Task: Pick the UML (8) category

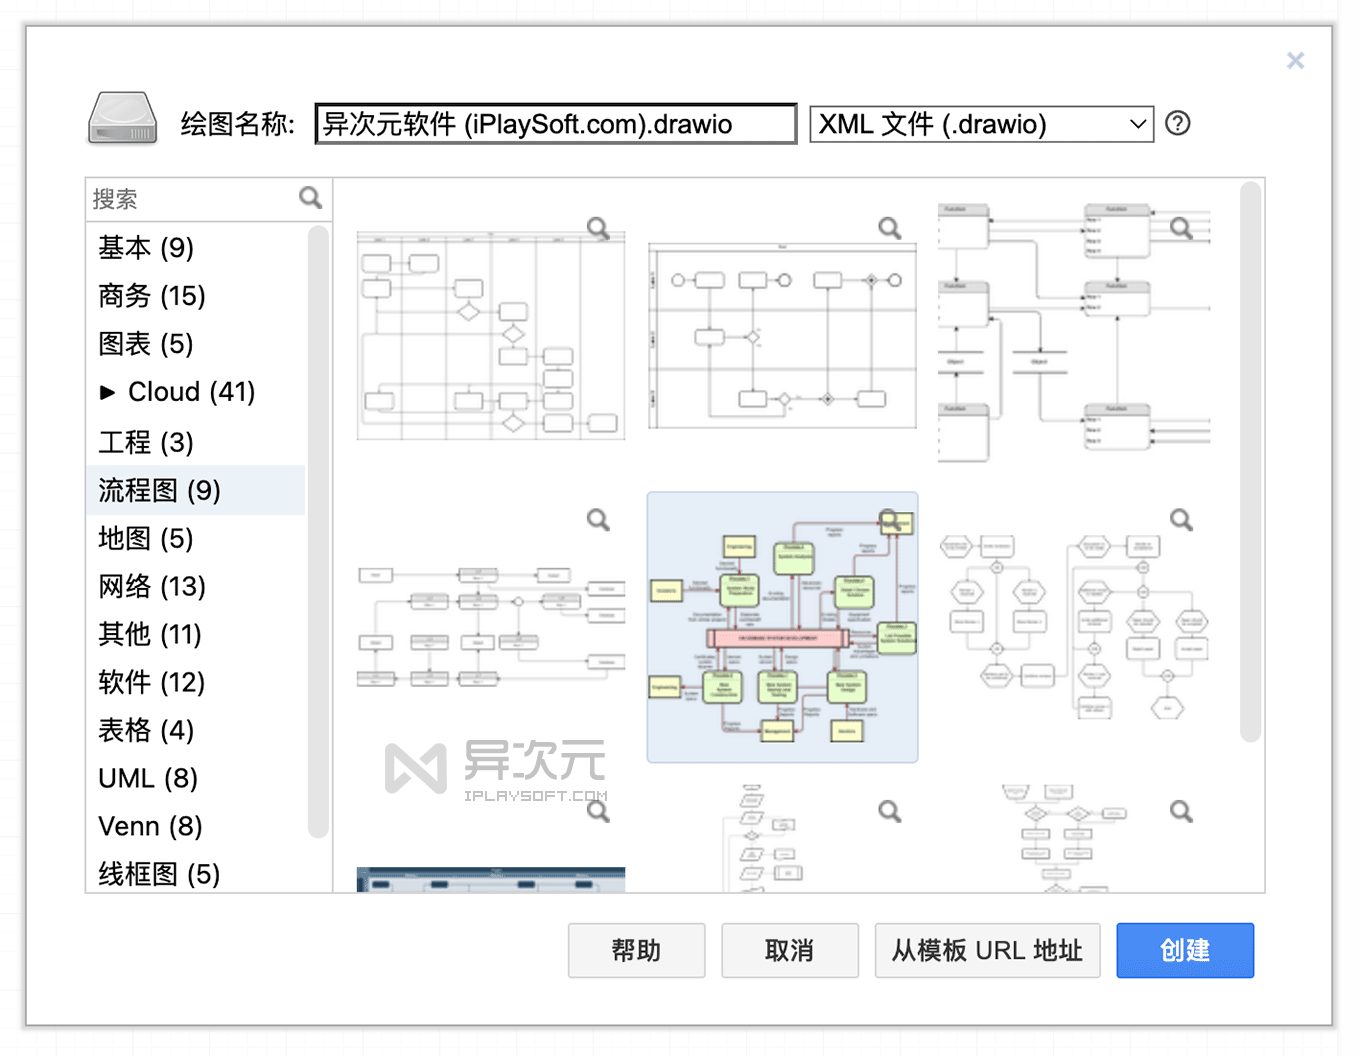Action: [195, 778]
